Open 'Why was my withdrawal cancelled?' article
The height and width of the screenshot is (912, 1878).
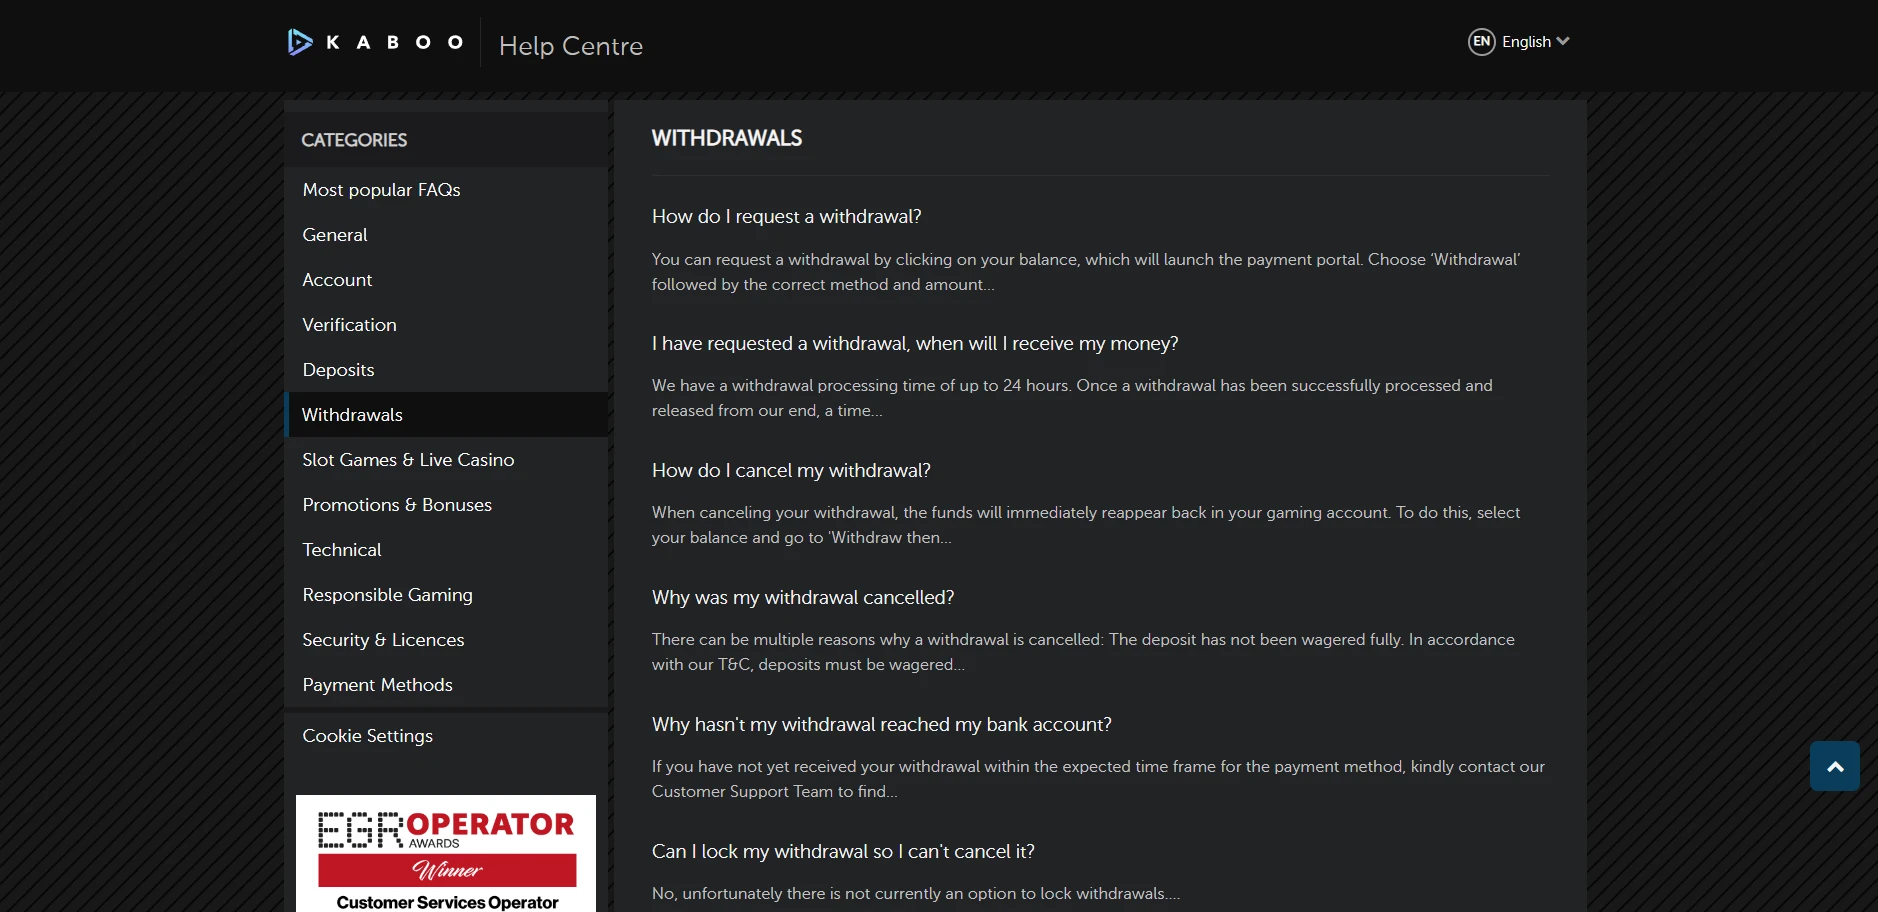(x=803, y=598)
